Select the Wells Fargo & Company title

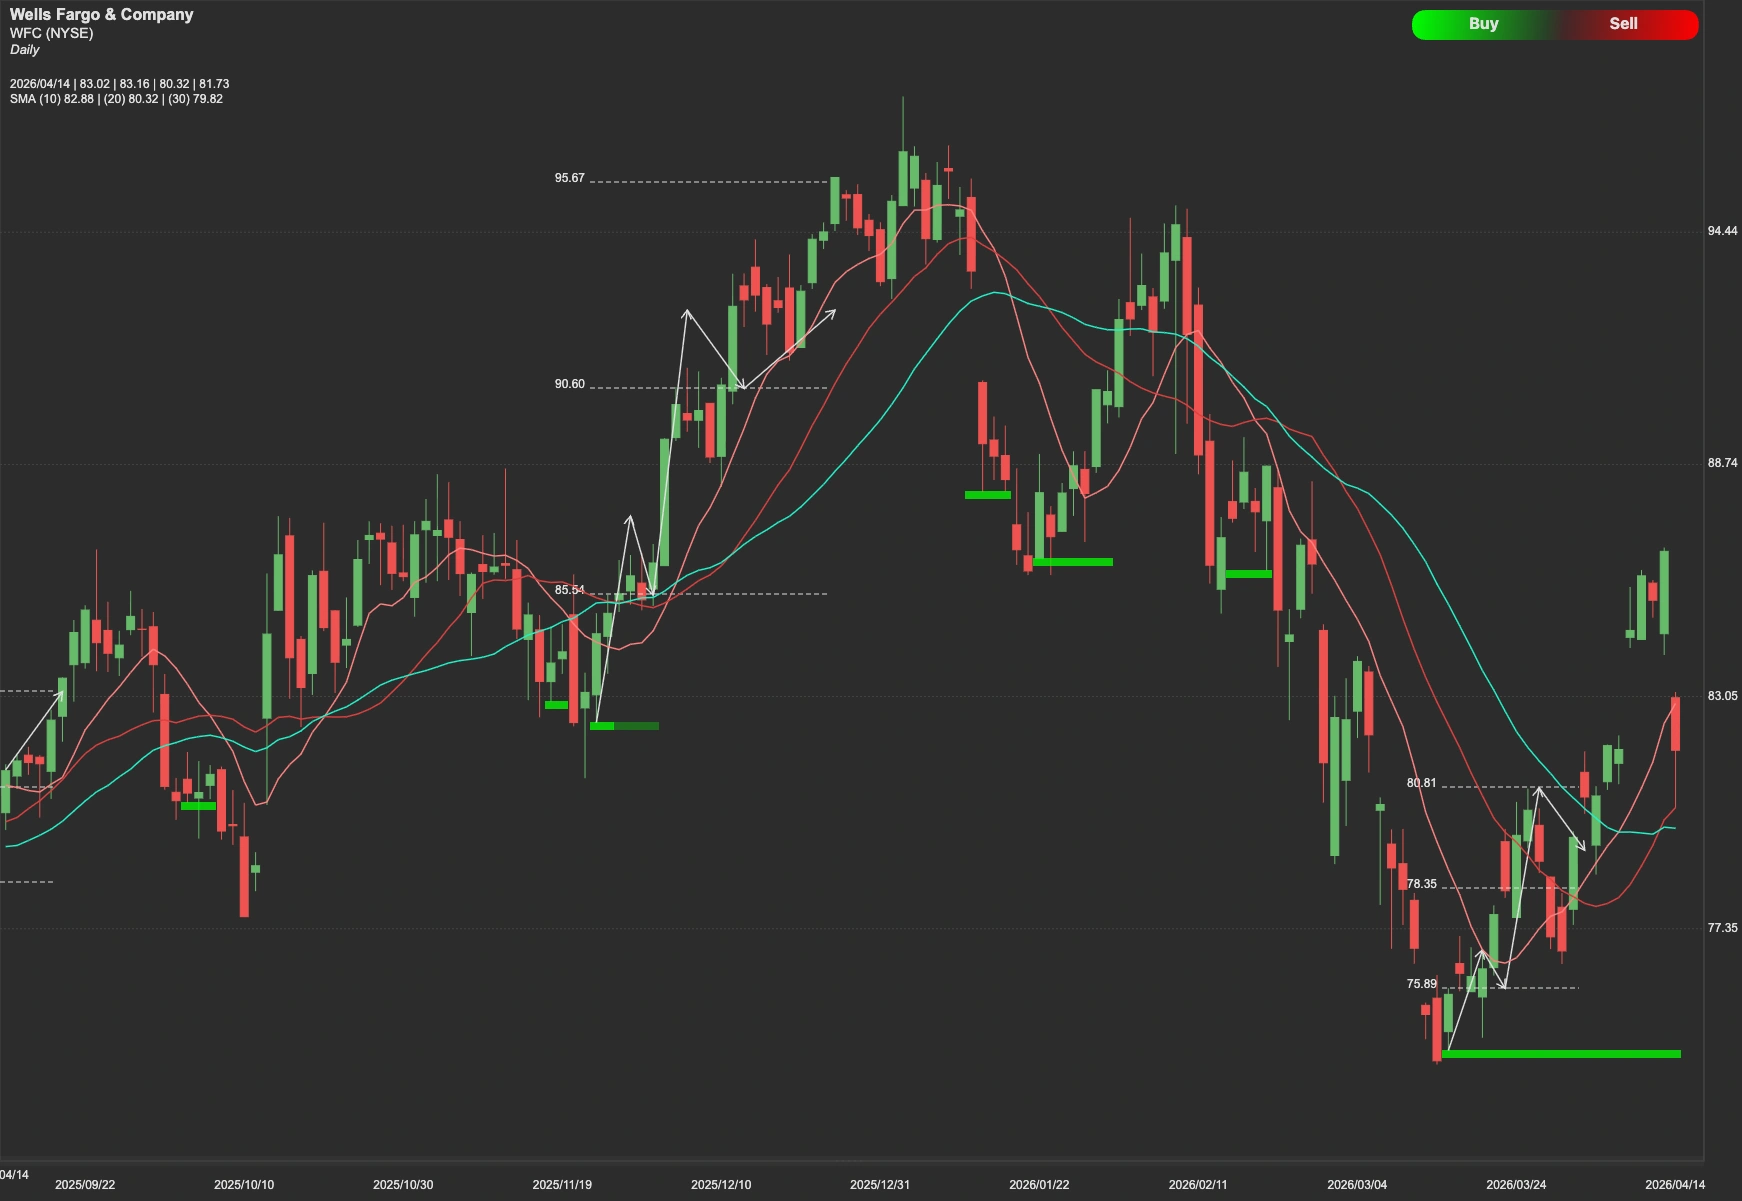click(x=100, y=14)
